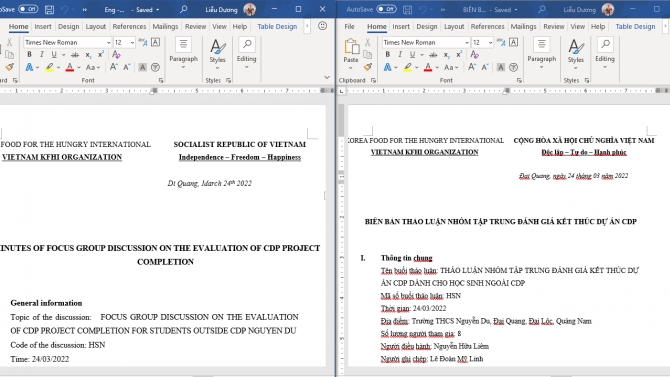
Task: Open font name dropdown in the right window
Action: click(x=466, y=42)
